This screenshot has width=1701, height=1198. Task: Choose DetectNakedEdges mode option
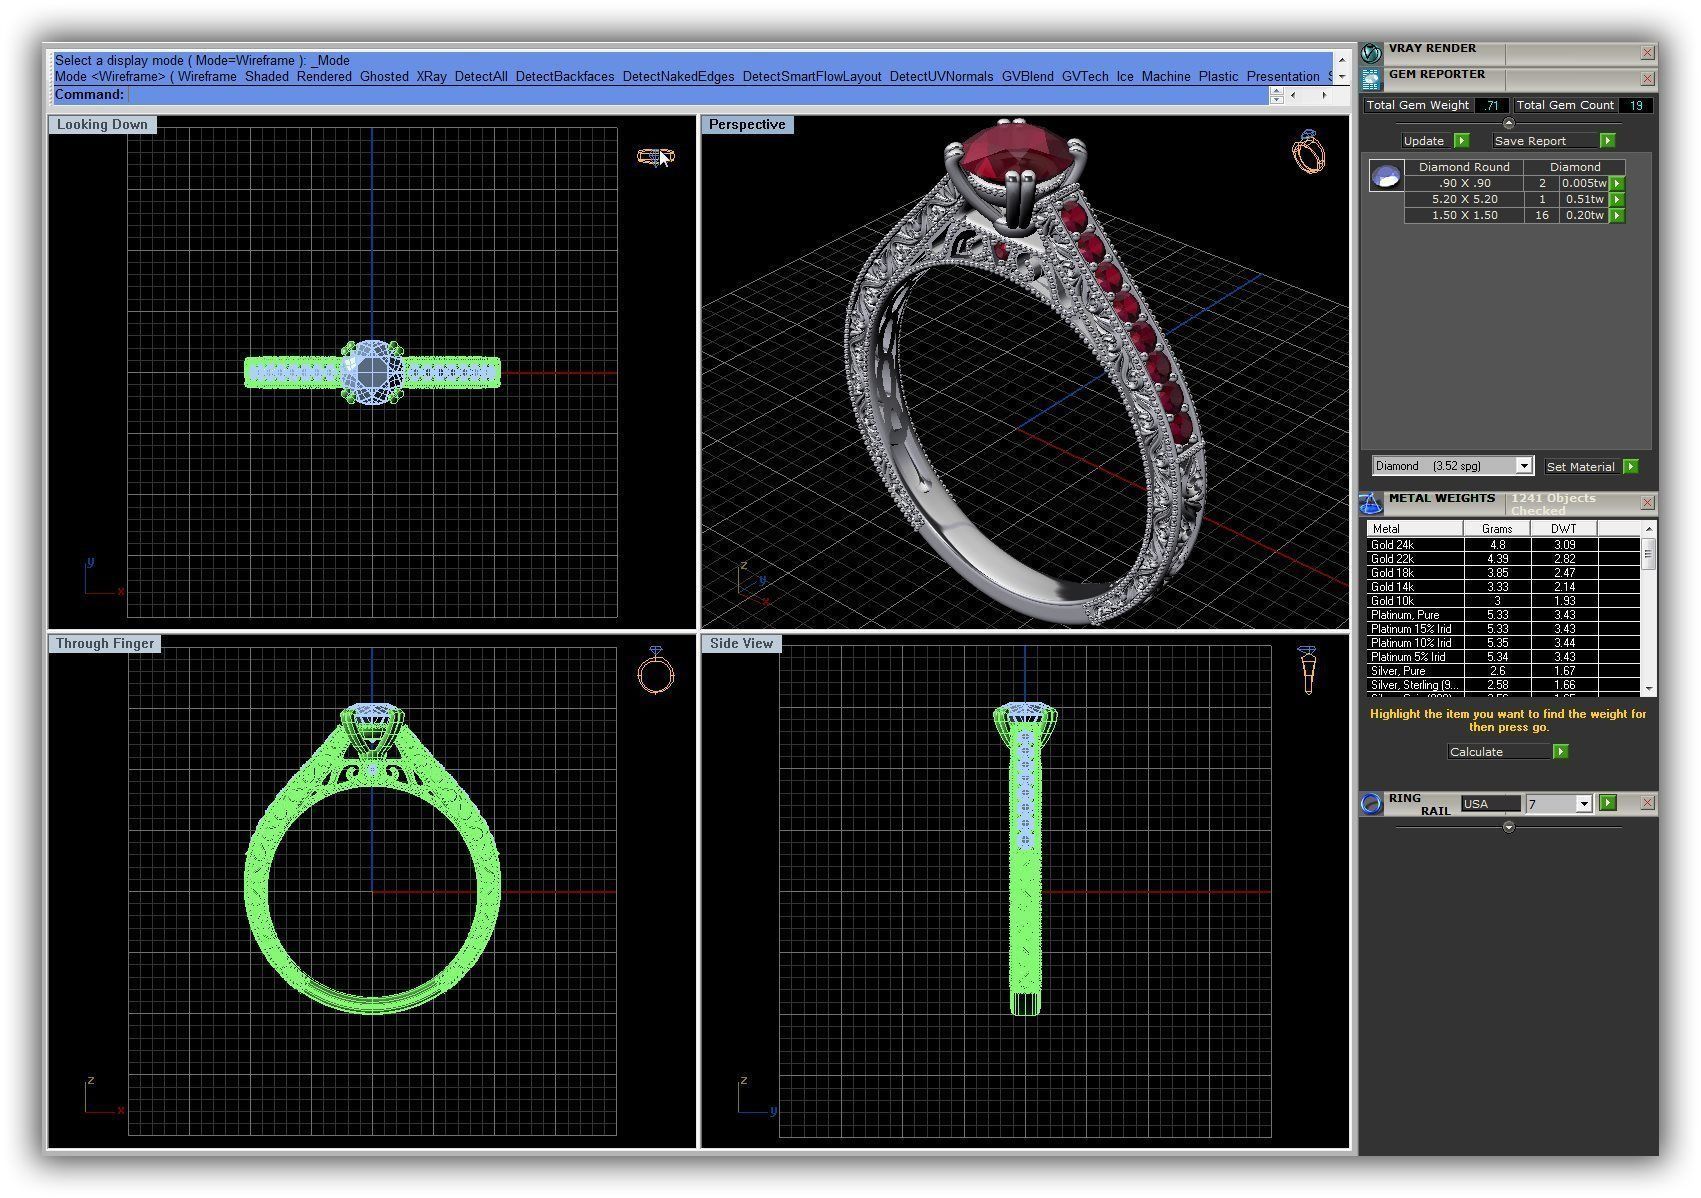pos(678,76)
